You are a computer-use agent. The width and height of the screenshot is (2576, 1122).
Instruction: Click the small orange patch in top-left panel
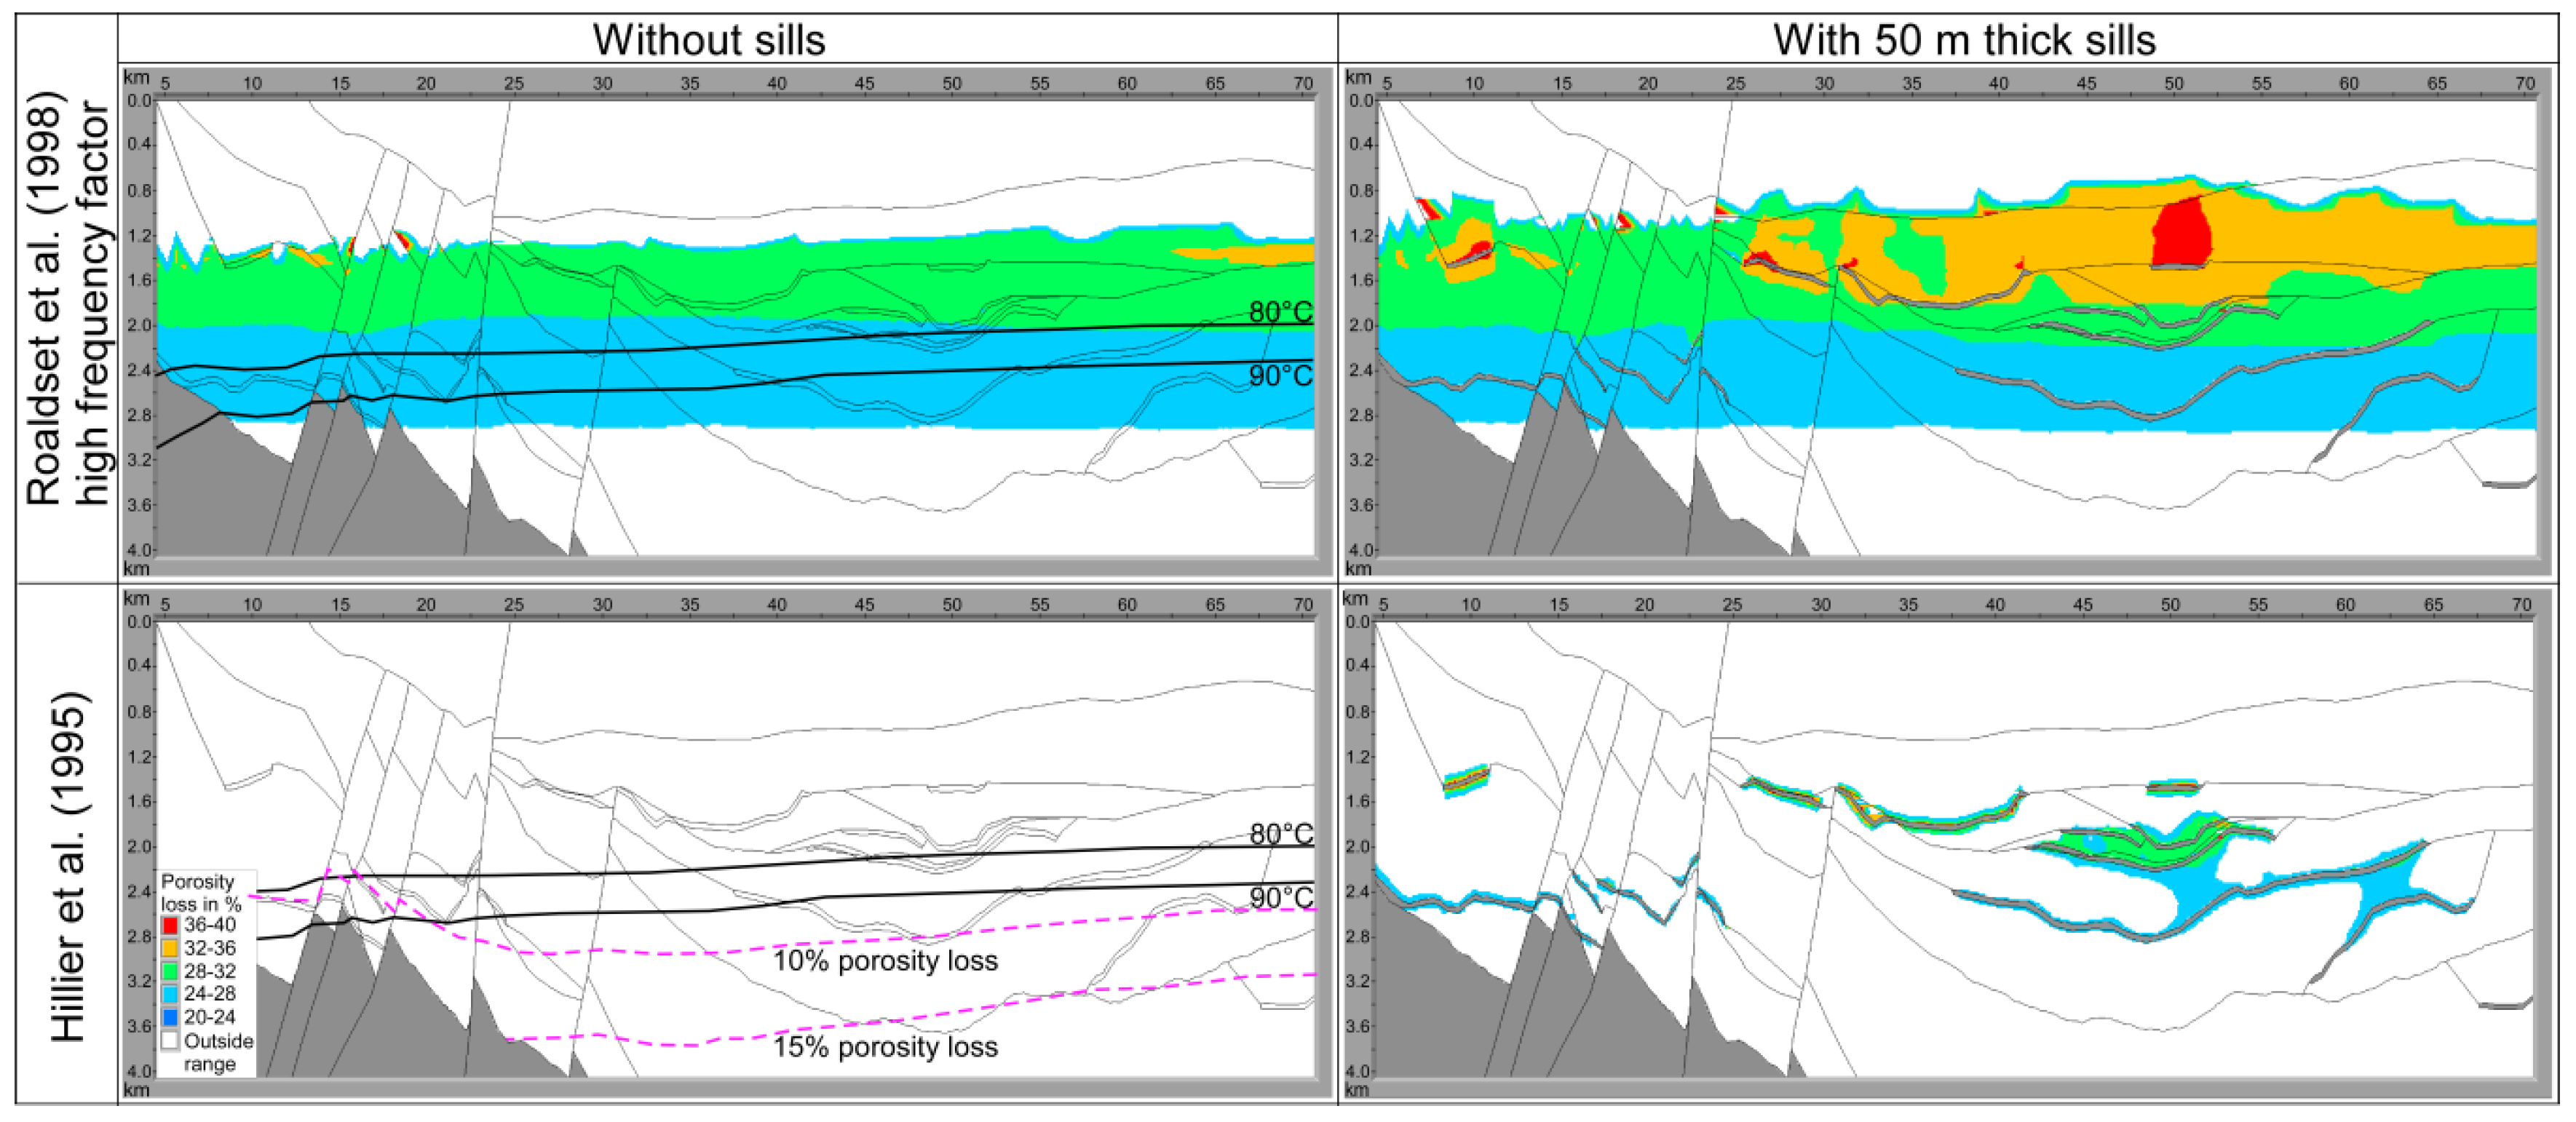click(1250, 254)
